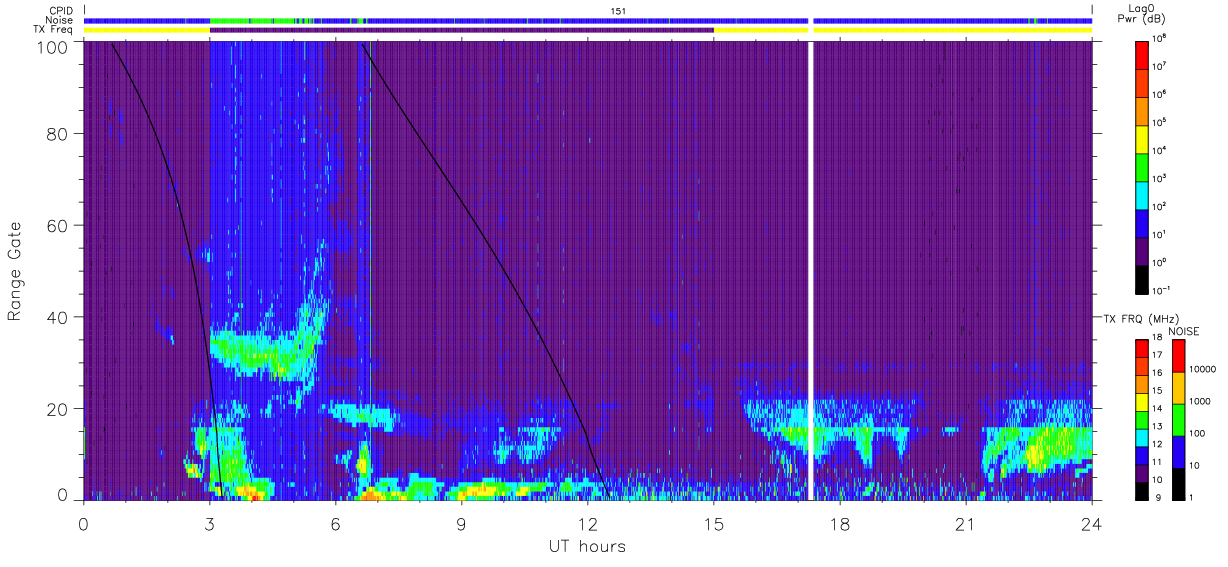Click the 20 tick on Range Gate axis
This screenshot has width=1228, height=567.
[57, 409]
